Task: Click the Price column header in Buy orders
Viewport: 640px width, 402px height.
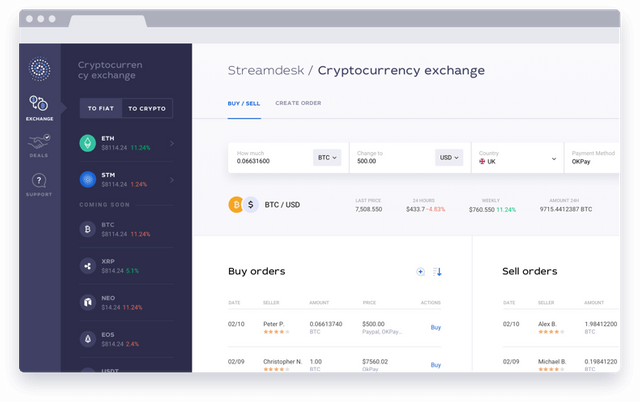Action: point(369,303)
